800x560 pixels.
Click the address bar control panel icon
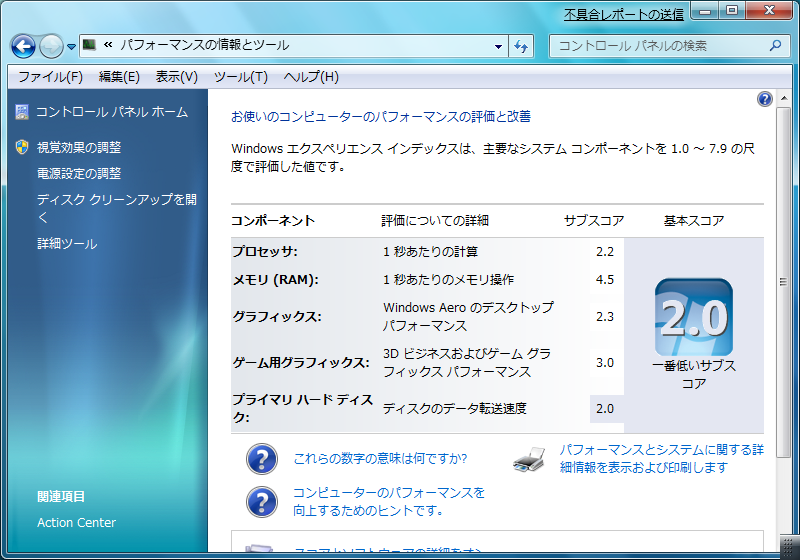(x=89, y=45)
